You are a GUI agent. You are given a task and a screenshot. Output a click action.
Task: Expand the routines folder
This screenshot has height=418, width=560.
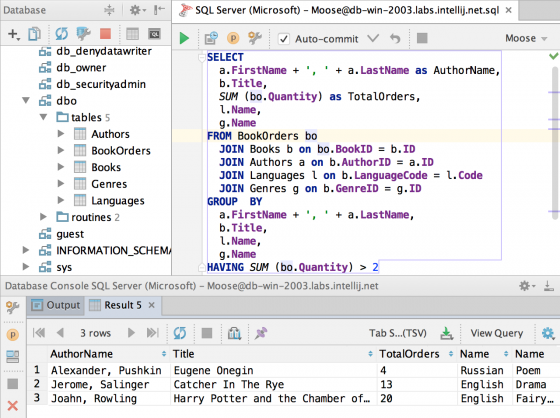pos(43,217)
